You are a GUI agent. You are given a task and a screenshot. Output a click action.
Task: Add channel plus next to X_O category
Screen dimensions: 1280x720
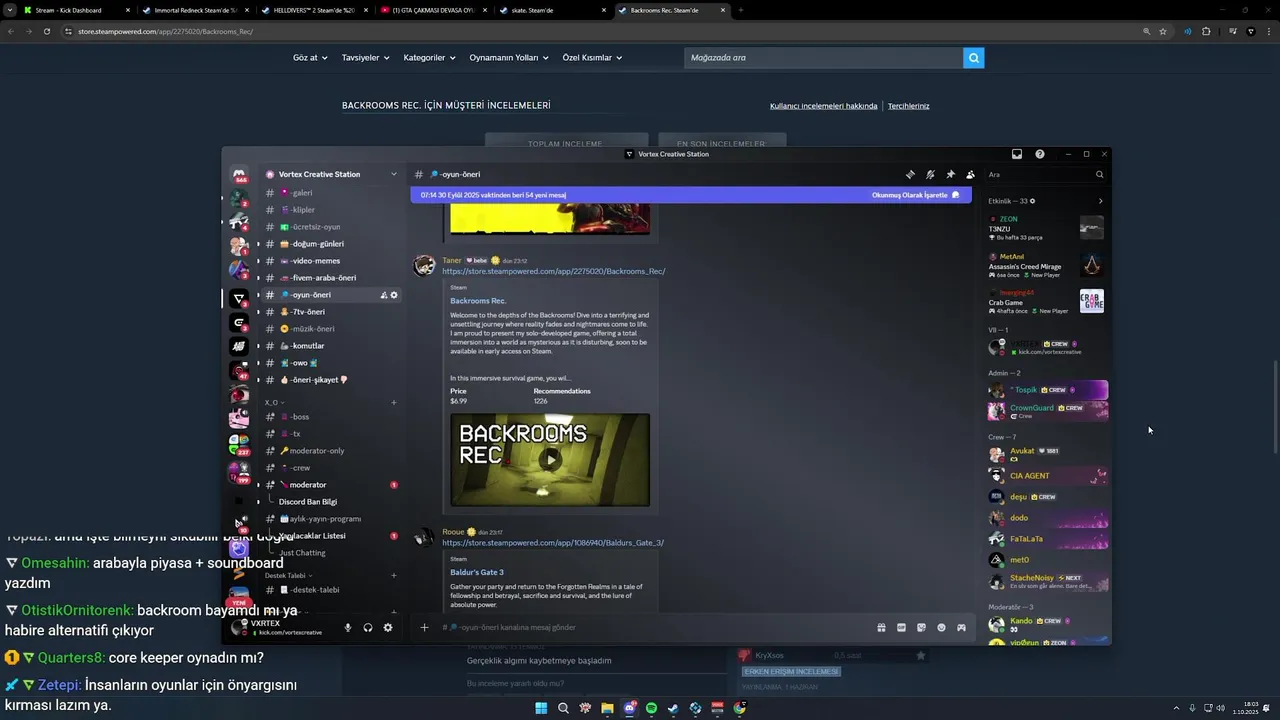tap(394, 402)
